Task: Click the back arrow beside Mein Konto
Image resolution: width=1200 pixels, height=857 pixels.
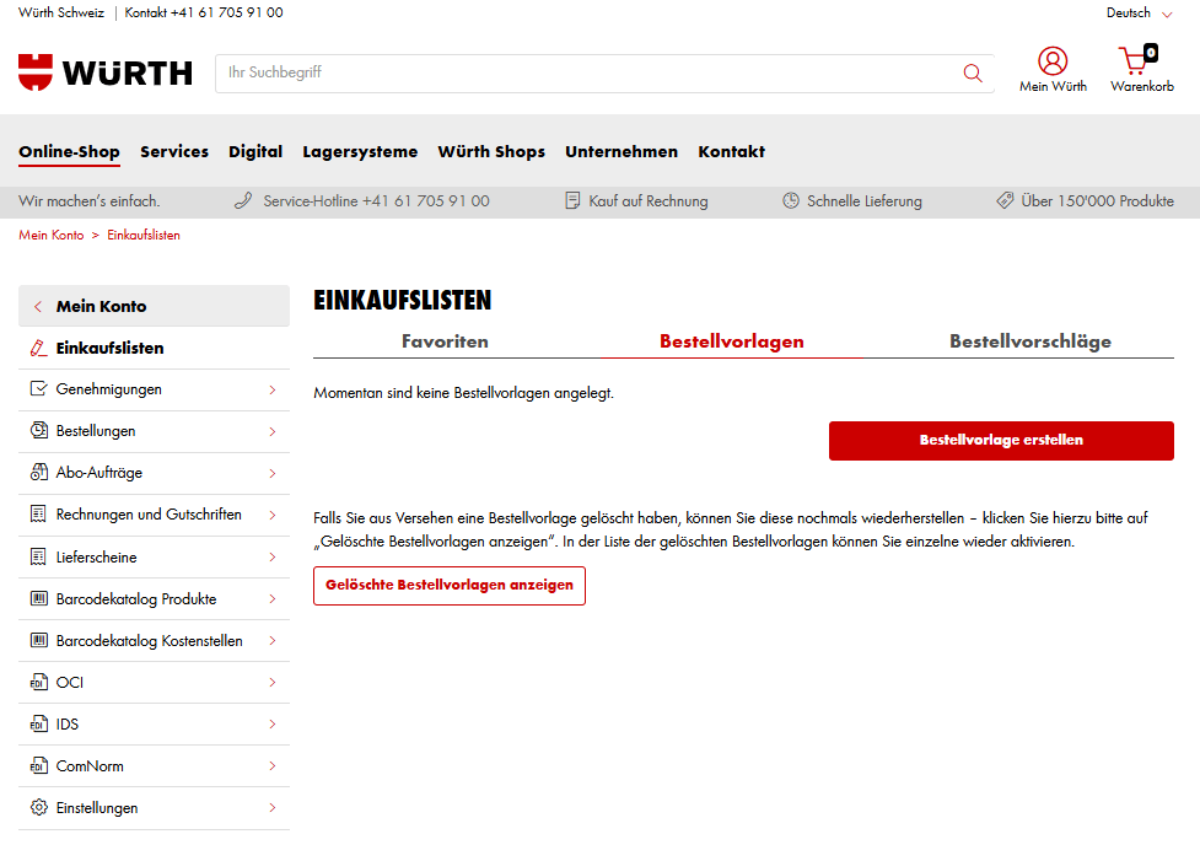Action: point(38,307)
